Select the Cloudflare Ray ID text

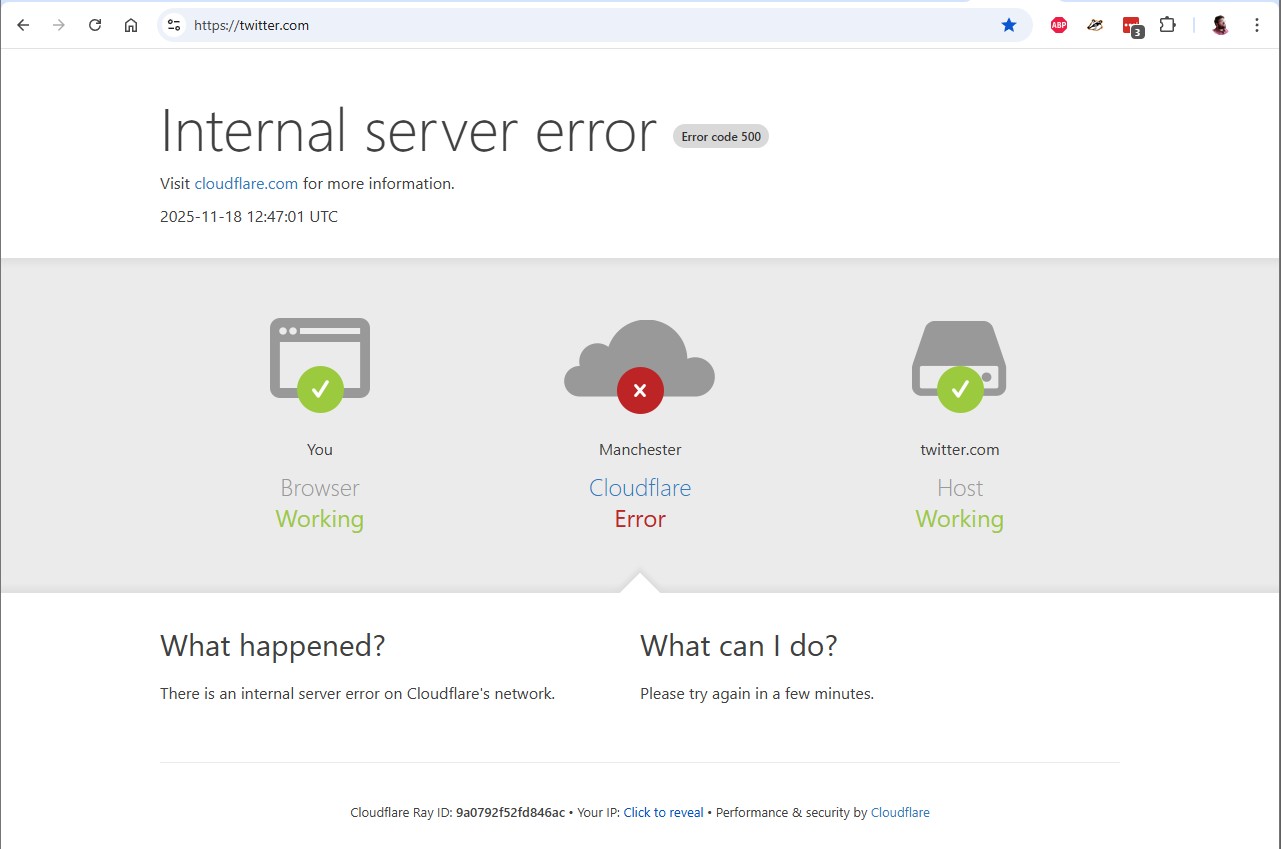510,812
